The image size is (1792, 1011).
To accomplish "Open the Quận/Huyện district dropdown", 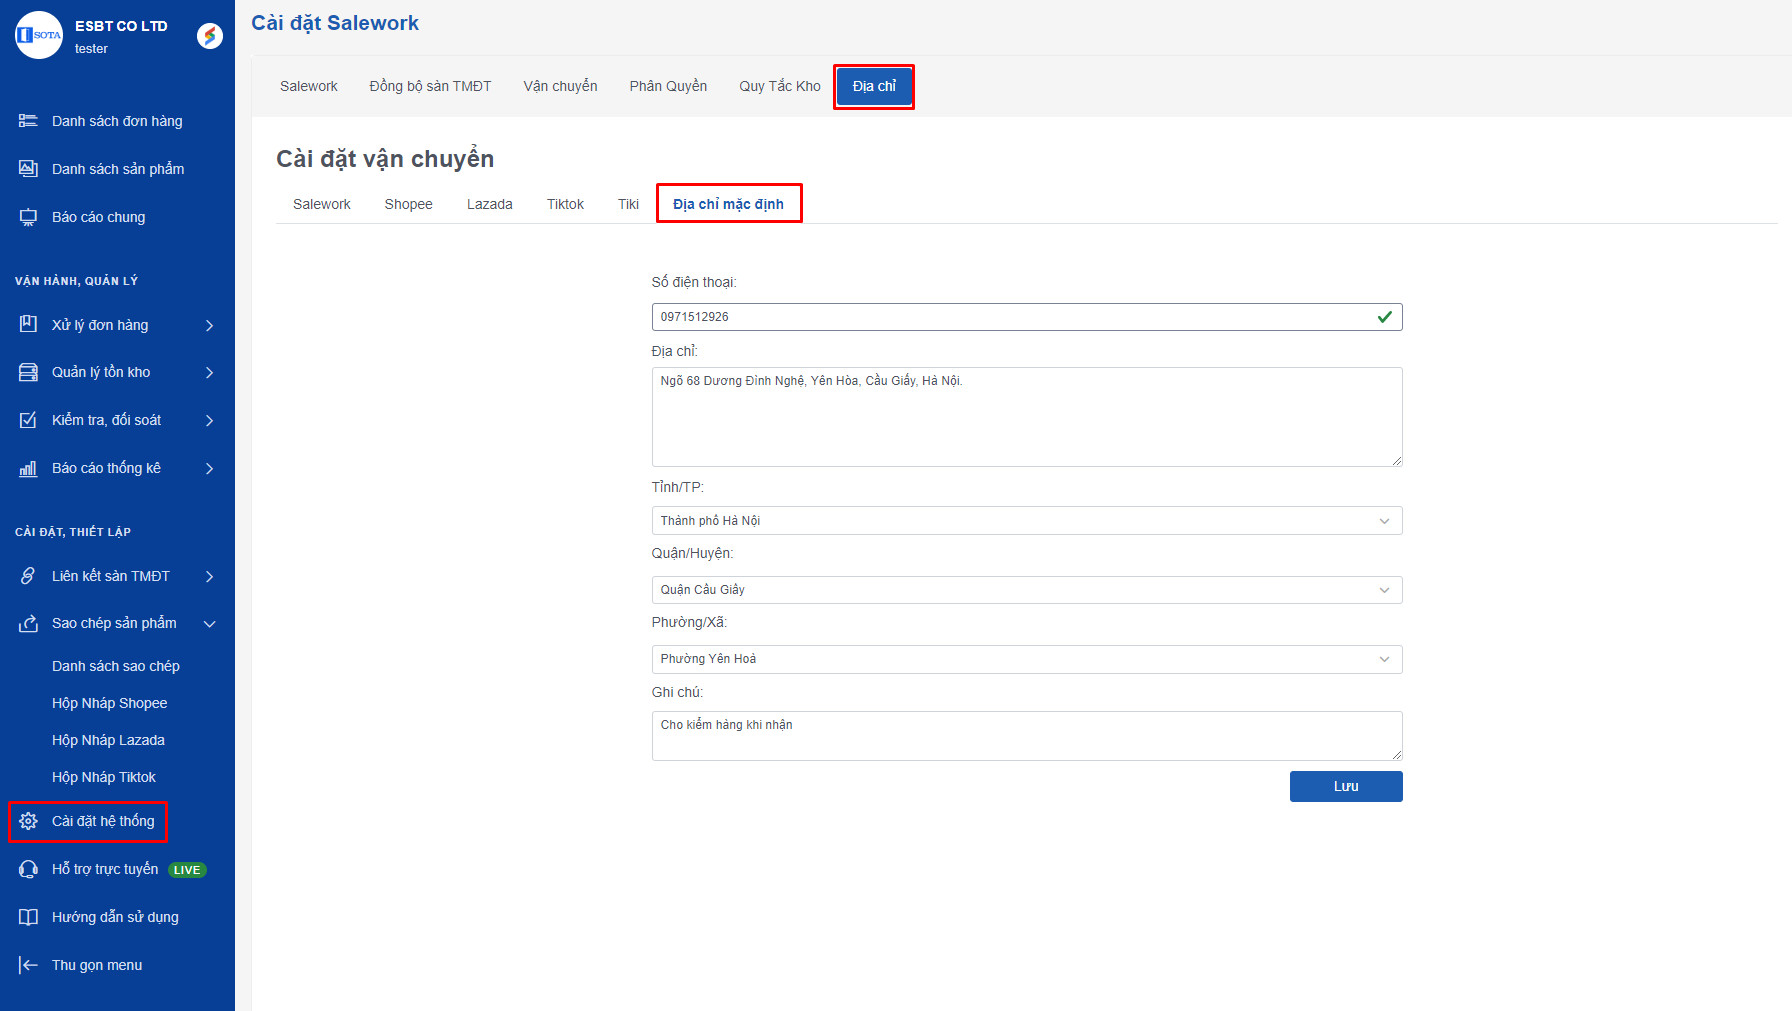I will [x=1026, y=590].
